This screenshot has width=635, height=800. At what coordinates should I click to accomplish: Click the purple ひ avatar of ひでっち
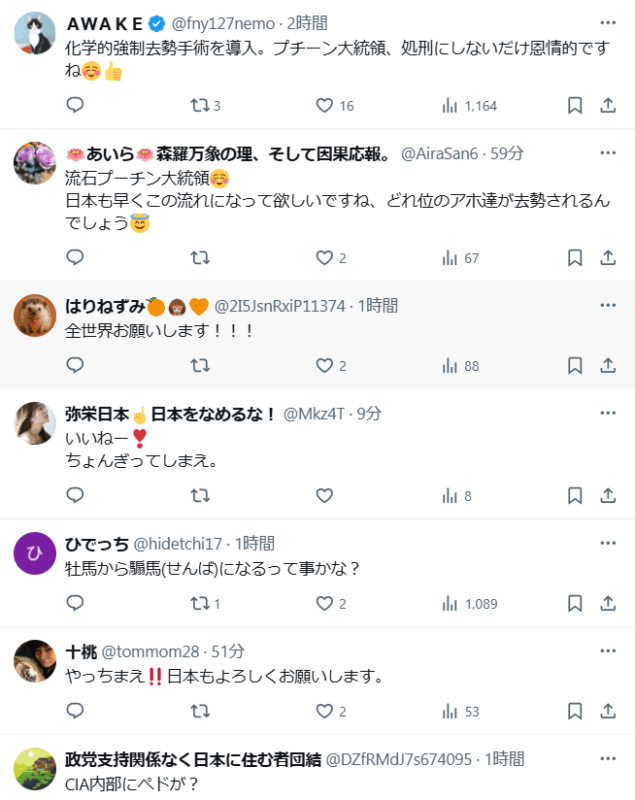pyautogui.click(x=34, y=554)
